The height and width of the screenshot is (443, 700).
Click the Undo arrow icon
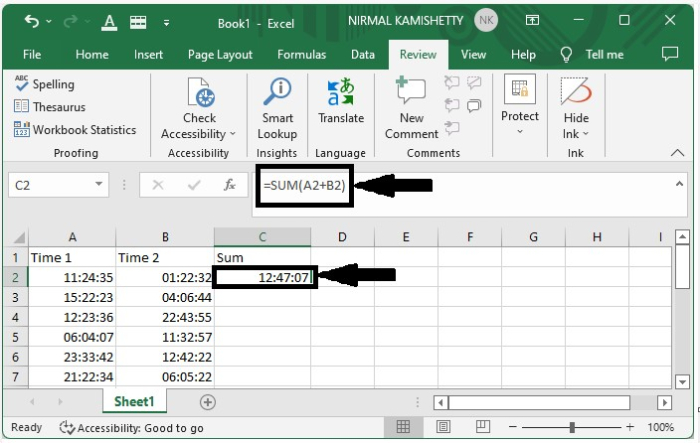click(x=31, y=21)
